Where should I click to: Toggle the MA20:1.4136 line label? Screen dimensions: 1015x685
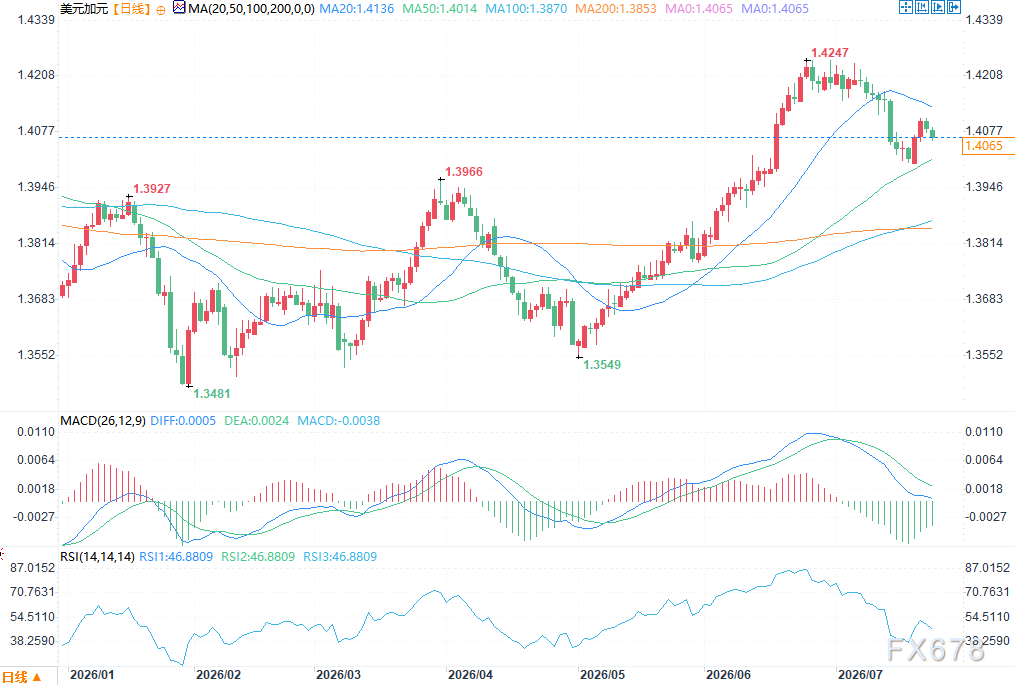click(x=357, y=9)
